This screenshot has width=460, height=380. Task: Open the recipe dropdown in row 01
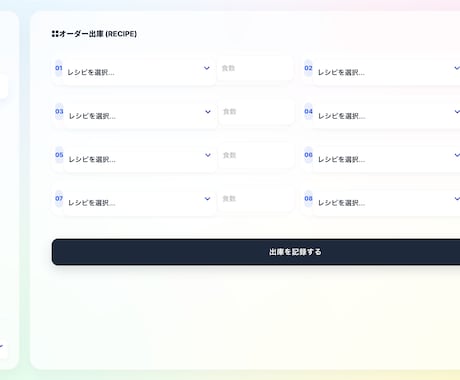click(x=139, y=72)
